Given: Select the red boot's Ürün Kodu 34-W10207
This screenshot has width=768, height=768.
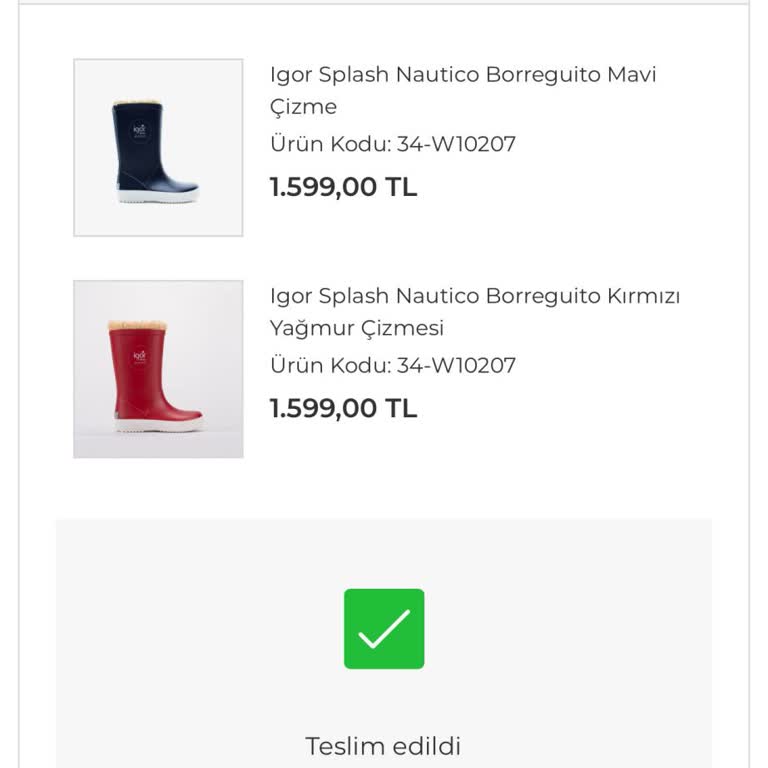Looking at the screenshot, I should point(393,365).
